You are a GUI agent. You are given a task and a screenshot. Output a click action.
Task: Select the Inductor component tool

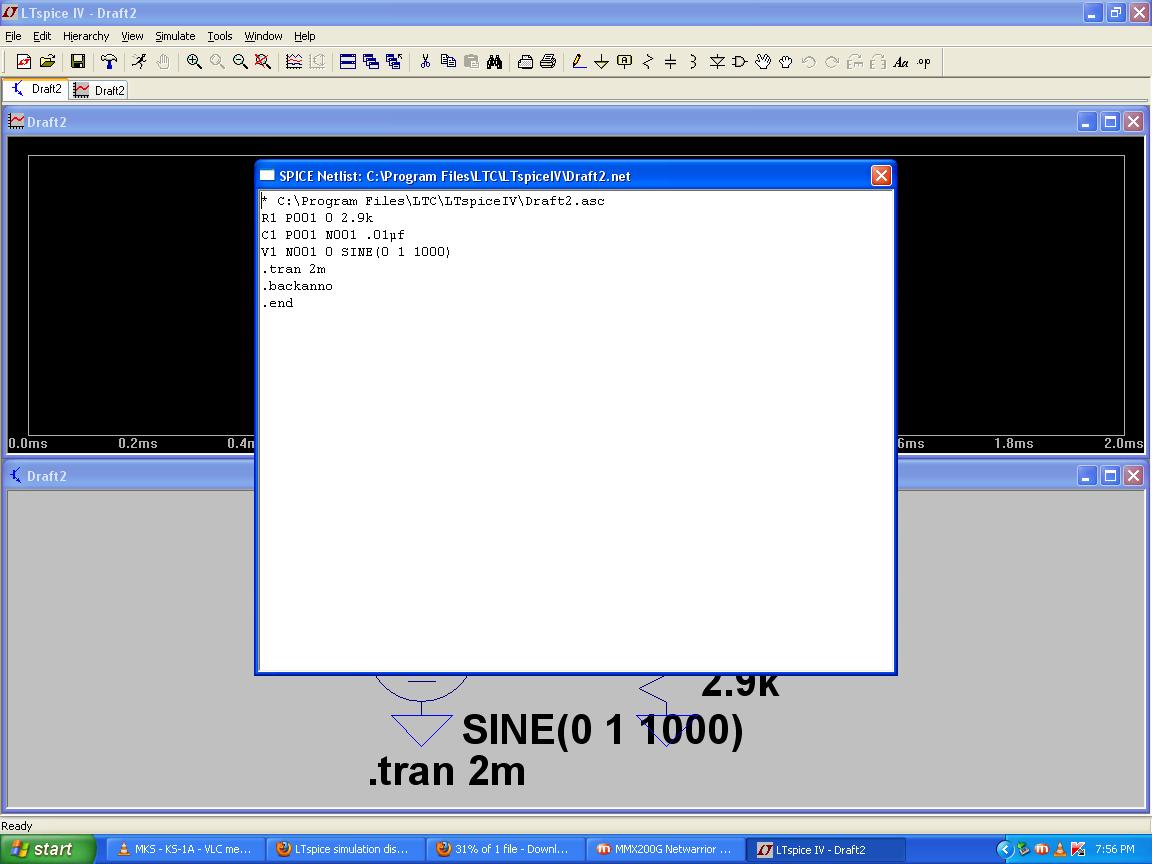tap(693, 62)
